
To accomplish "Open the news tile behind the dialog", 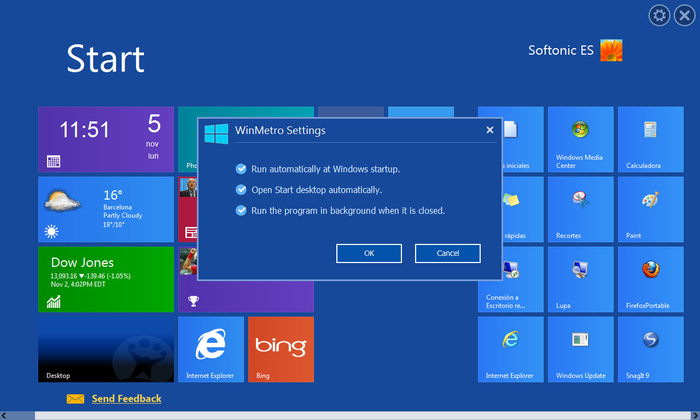I will (x=188, y=209).
